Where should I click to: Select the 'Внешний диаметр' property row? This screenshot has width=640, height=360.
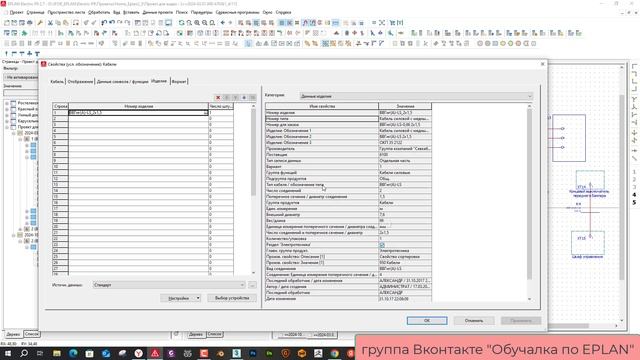pyautogui.click(x=348, y=215)
